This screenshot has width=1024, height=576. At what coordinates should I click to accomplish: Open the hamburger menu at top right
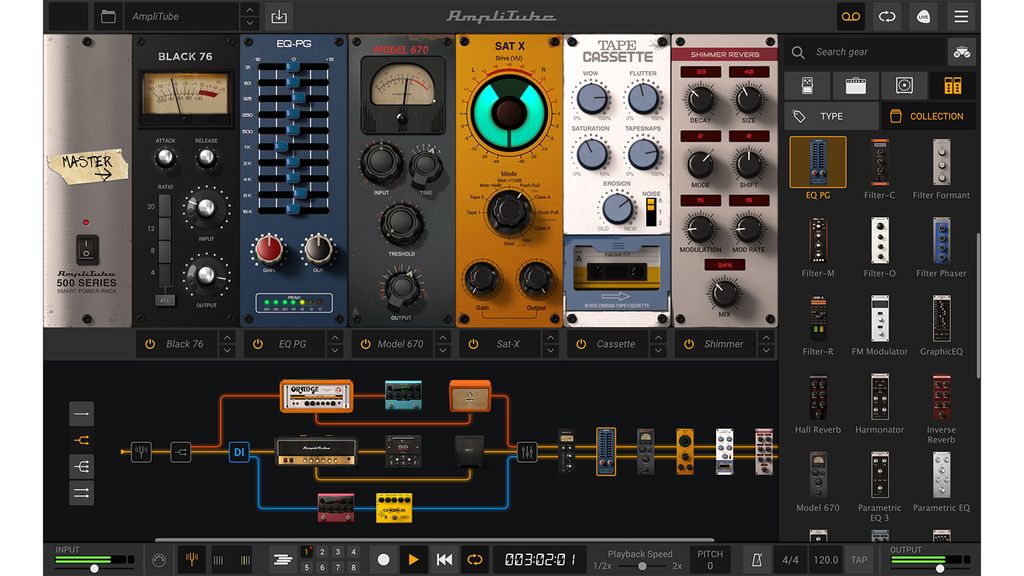pyautogui.click(x=959, y=17)
